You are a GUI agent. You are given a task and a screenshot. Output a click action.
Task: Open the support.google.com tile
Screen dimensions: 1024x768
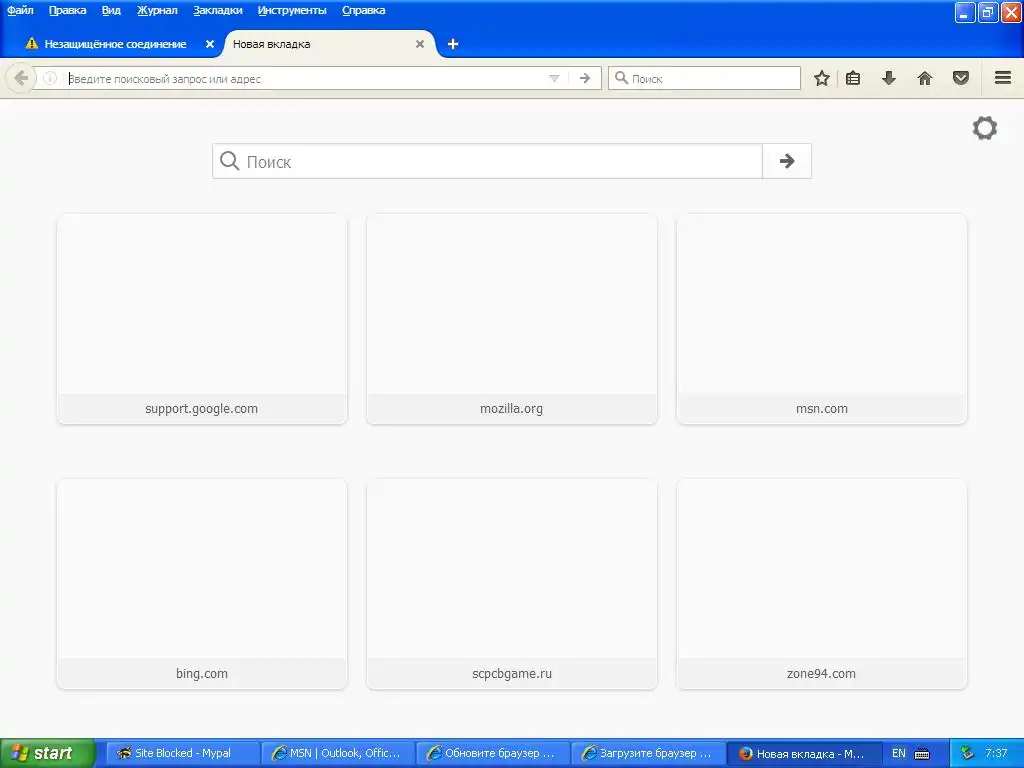[202, 319]
